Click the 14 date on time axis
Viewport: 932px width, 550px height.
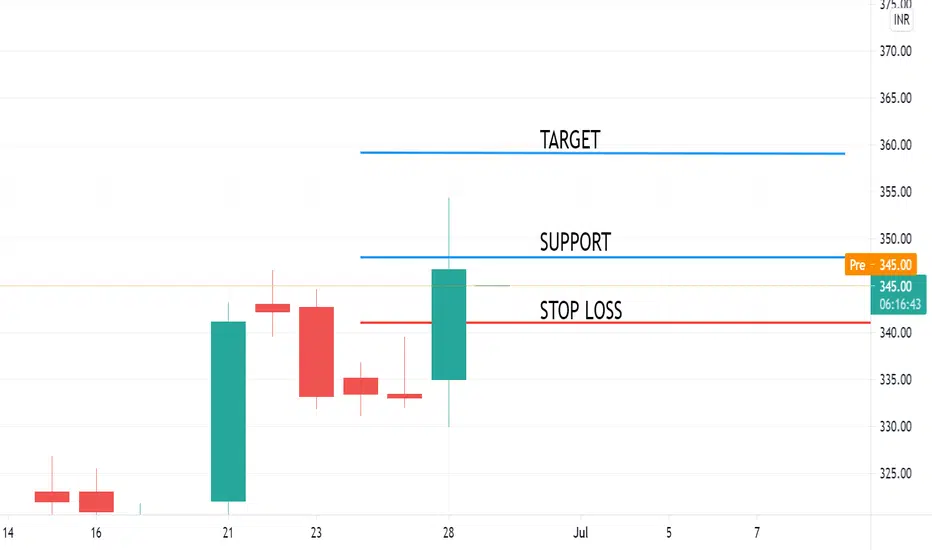coord(8,533)
